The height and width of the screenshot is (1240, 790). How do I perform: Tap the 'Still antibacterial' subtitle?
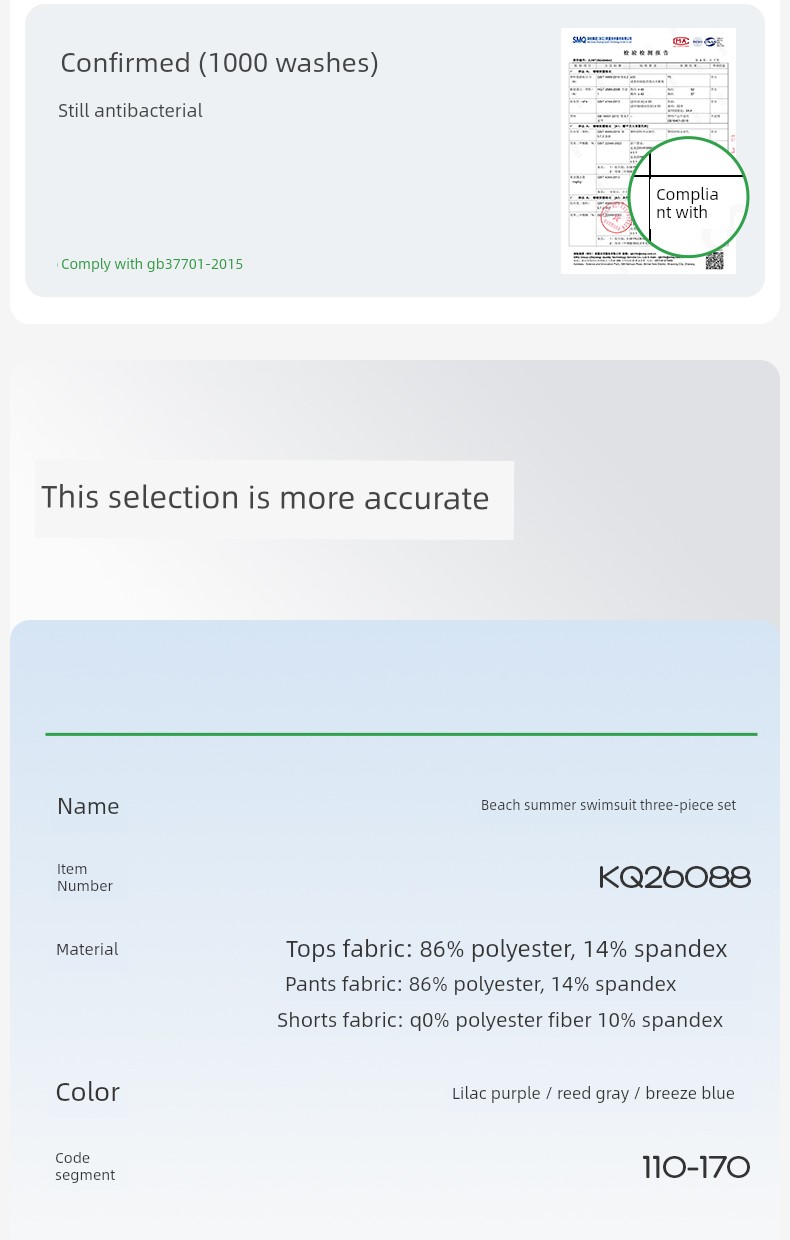130,111
